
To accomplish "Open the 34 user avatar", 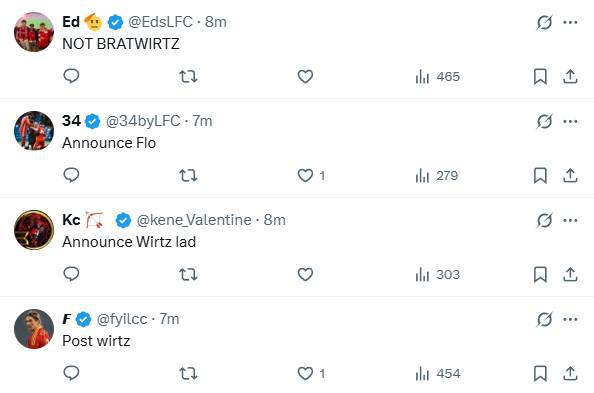I will point(34,130).
